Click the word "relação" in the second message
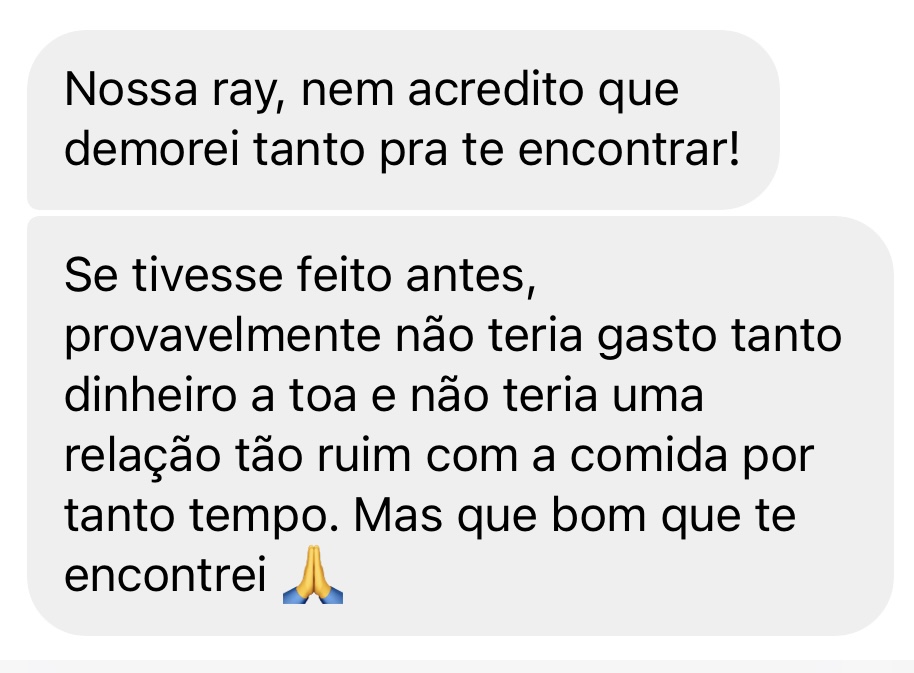The height and width of the screenshot is (673, 914). 142,457
